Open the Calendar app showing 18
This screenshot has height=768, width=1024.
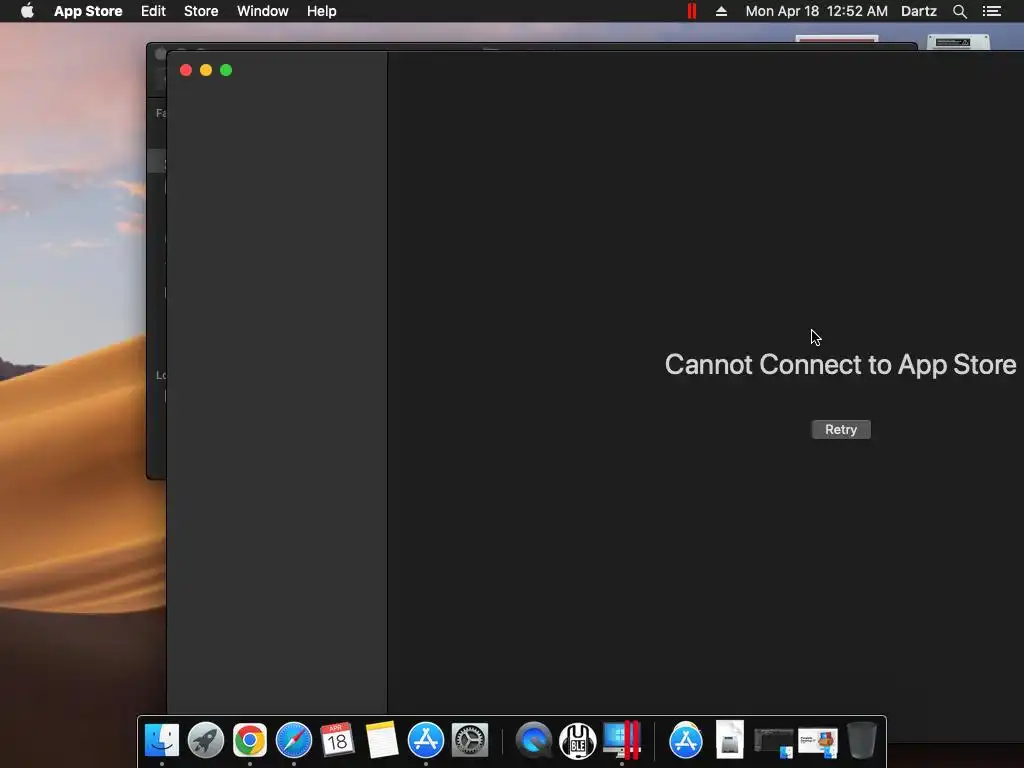(x=337, y=741)
